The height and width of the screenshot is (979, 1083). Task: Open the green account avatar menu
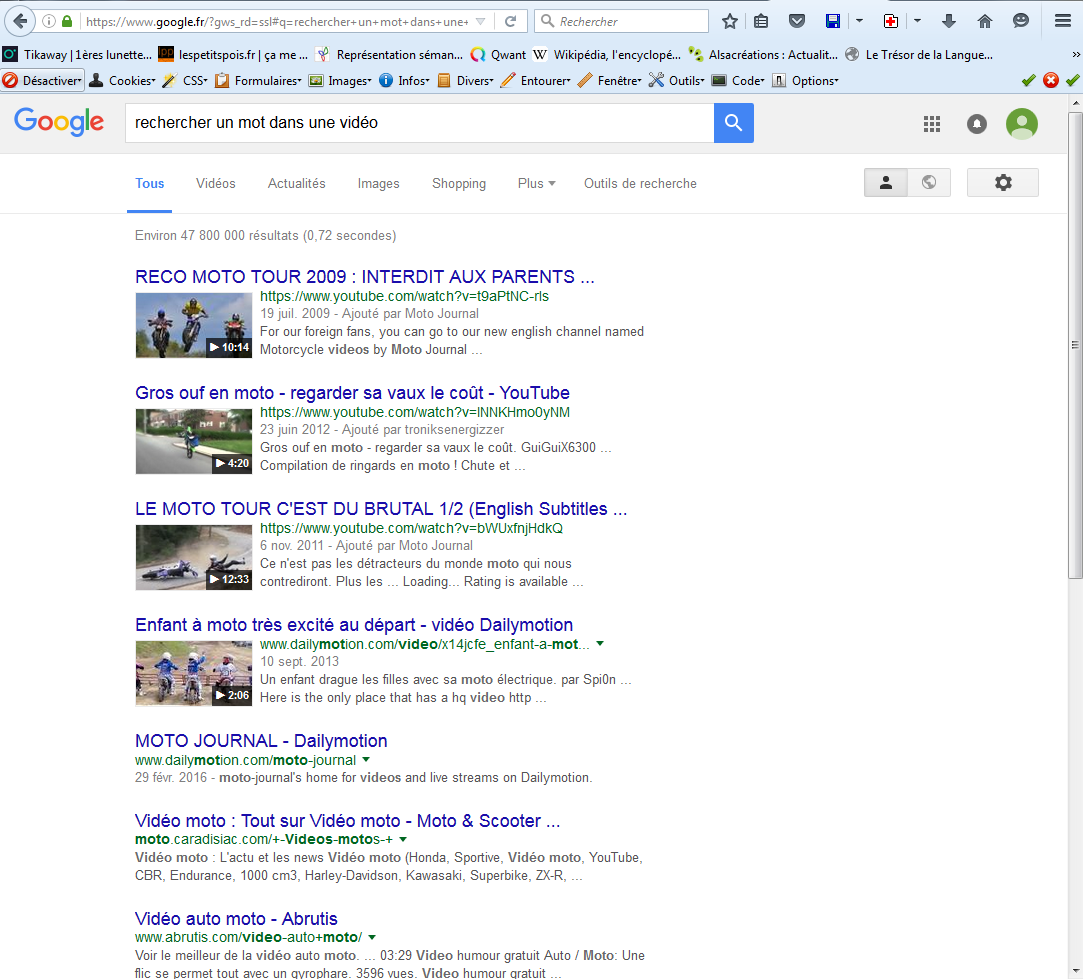(1021, 123)
